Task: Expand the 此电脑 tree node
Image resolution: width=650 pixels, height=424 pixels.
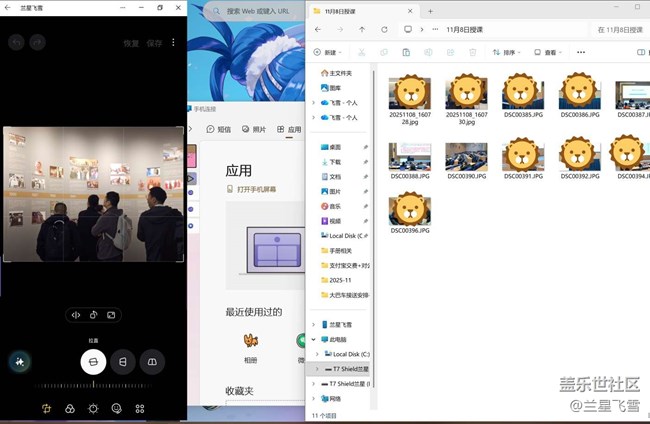Action: click(x=313, y=339)
